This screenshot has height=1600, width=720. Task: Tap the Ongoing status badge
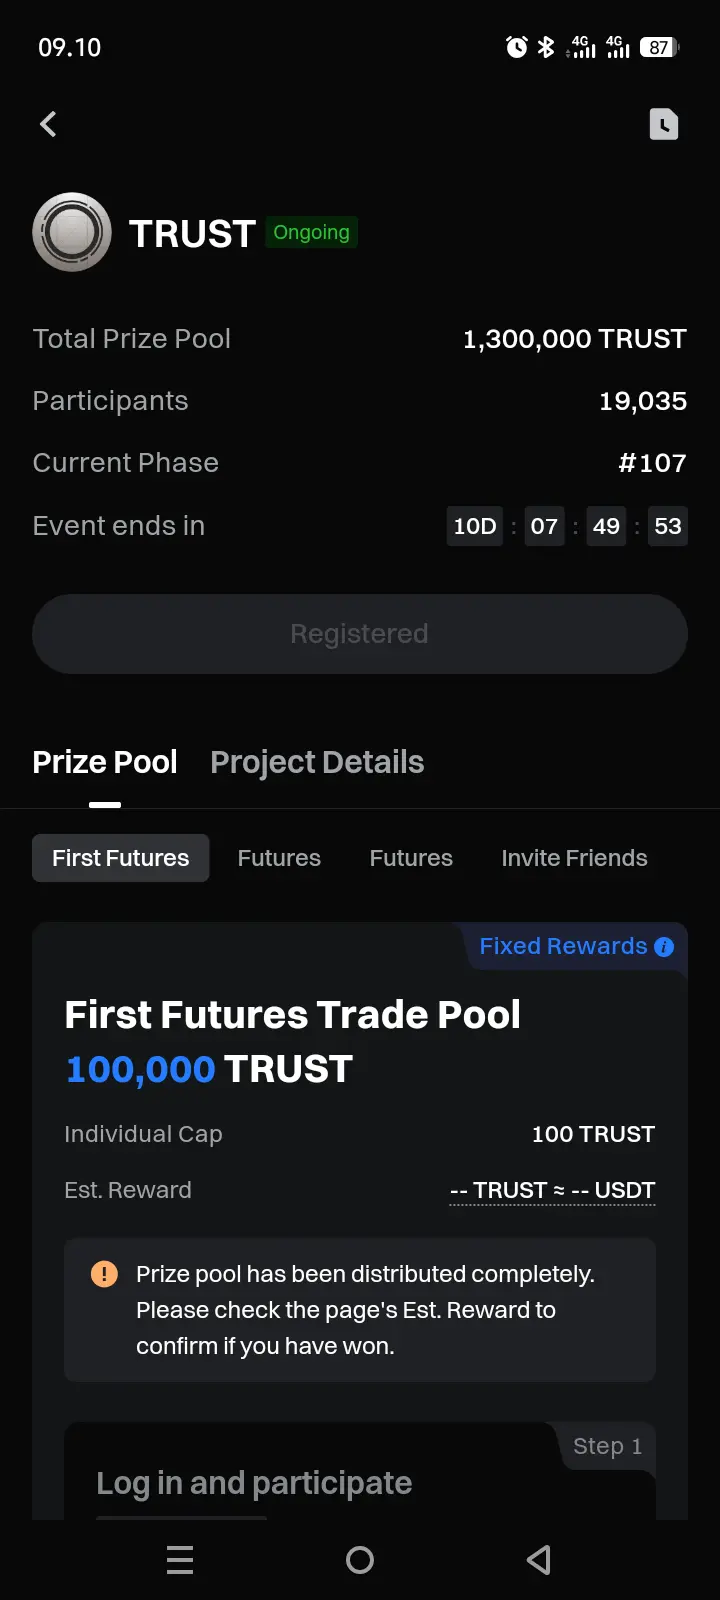[x=312, y=232]
